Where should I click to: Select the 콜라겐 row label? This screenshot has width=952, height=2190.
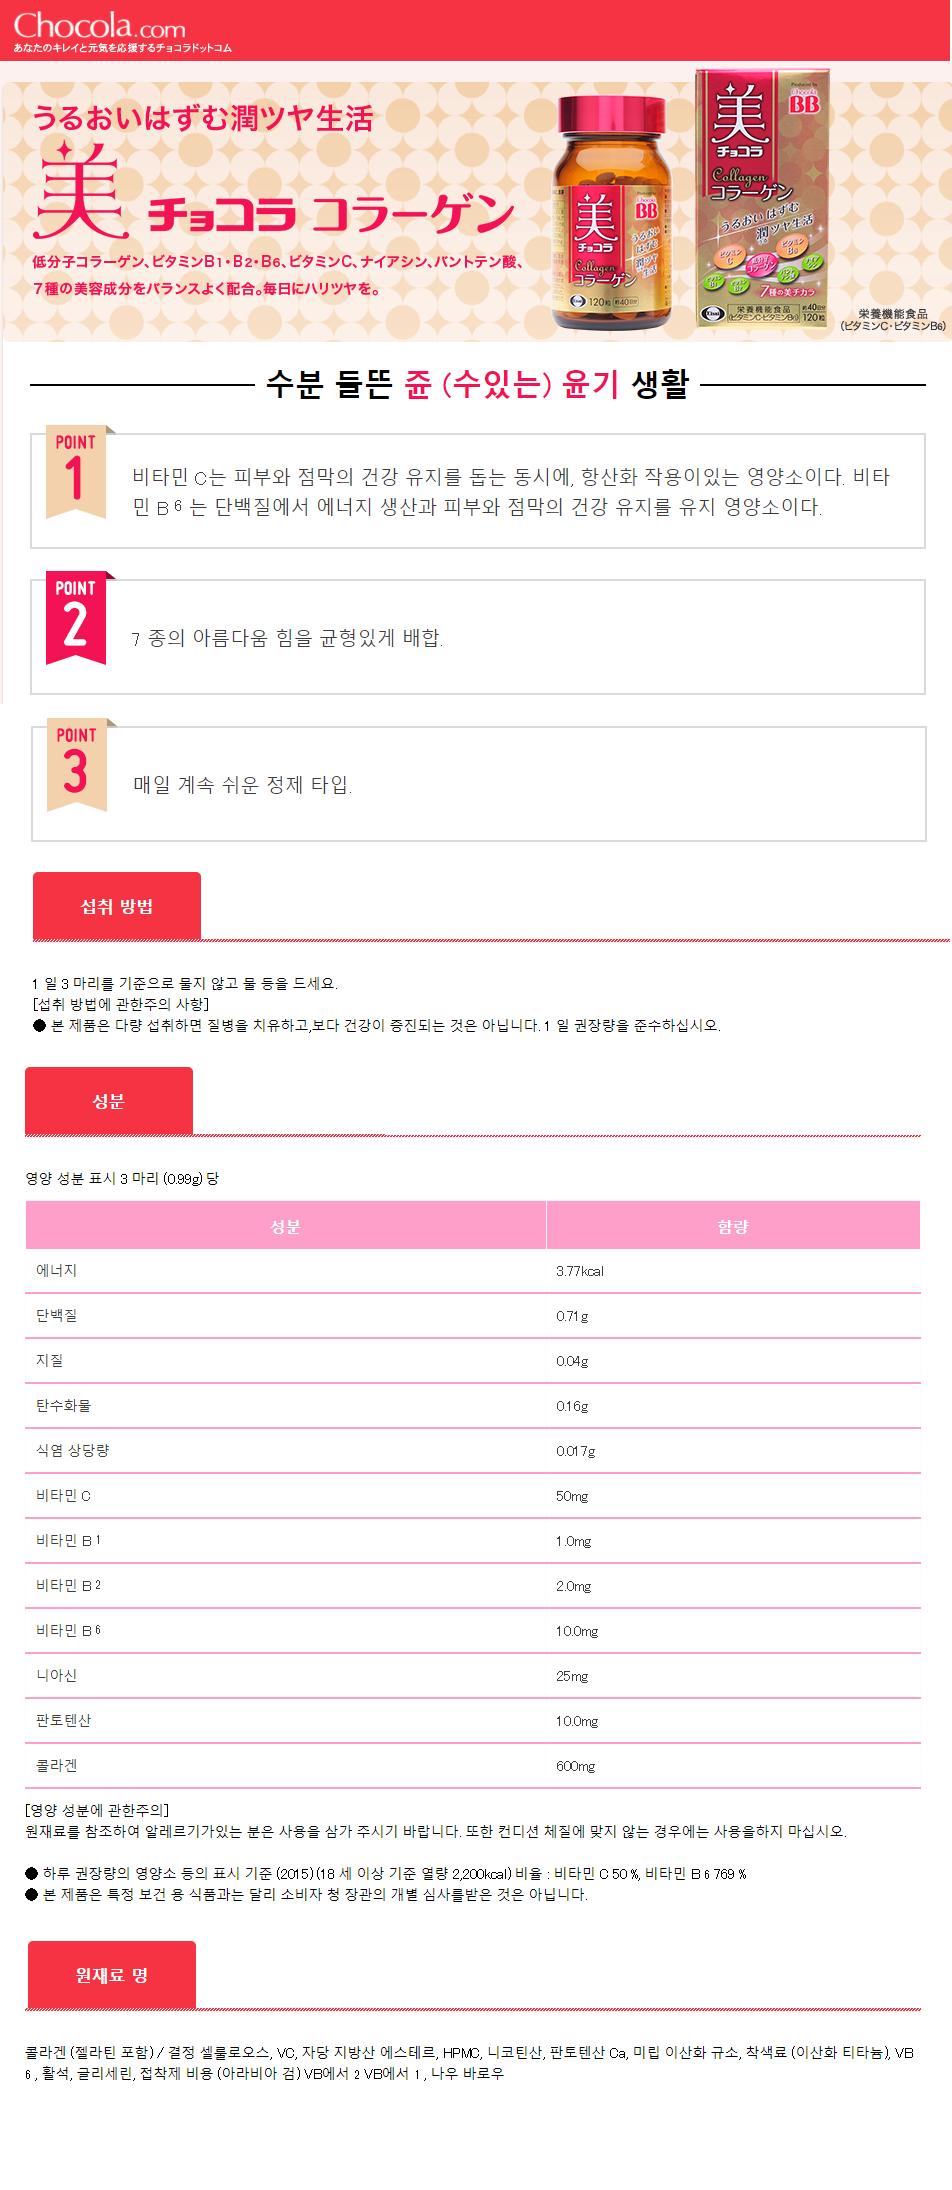(x=57, y=1766)
